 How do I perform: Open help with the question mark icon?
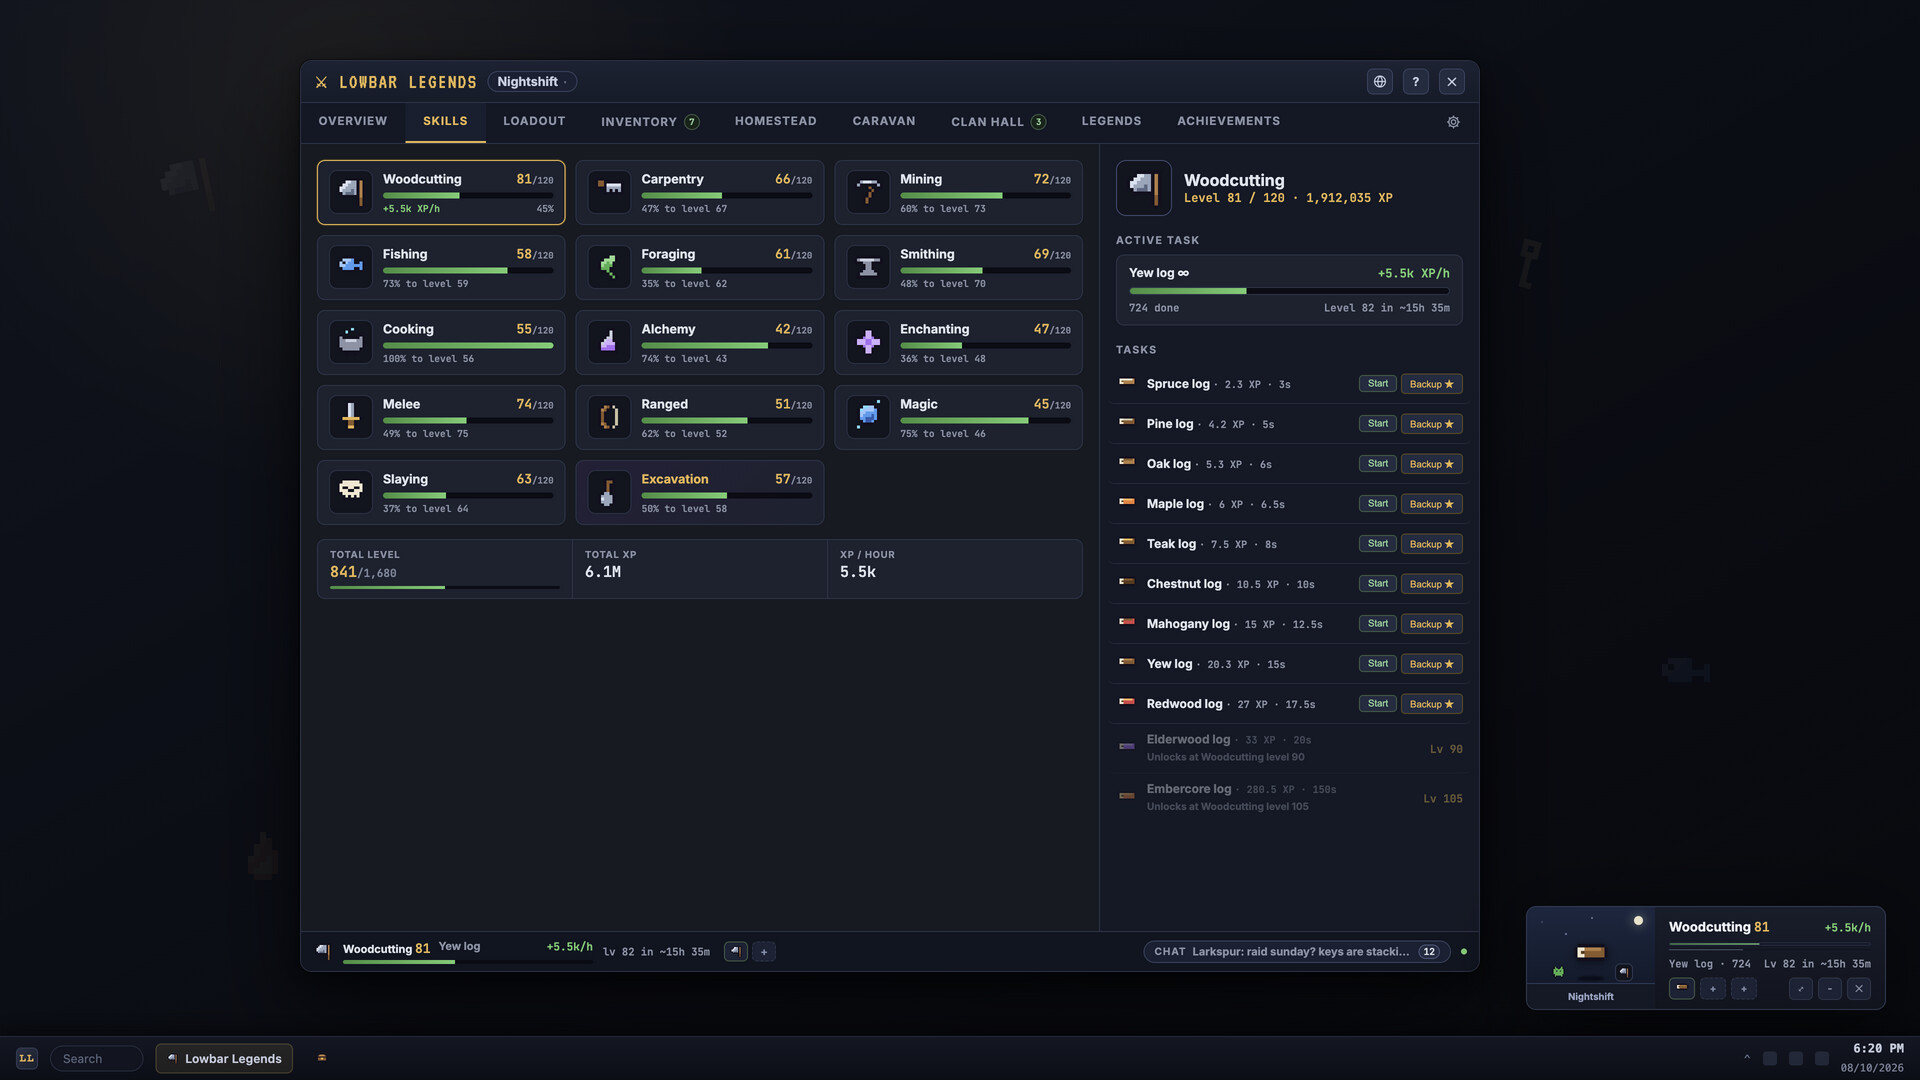coord(1416,82)
